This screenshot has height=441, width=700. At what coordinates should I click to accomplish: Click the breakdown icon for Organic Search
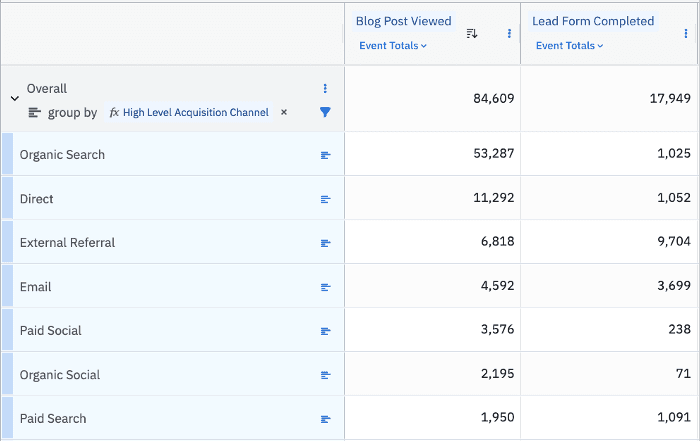click(325, 155)
